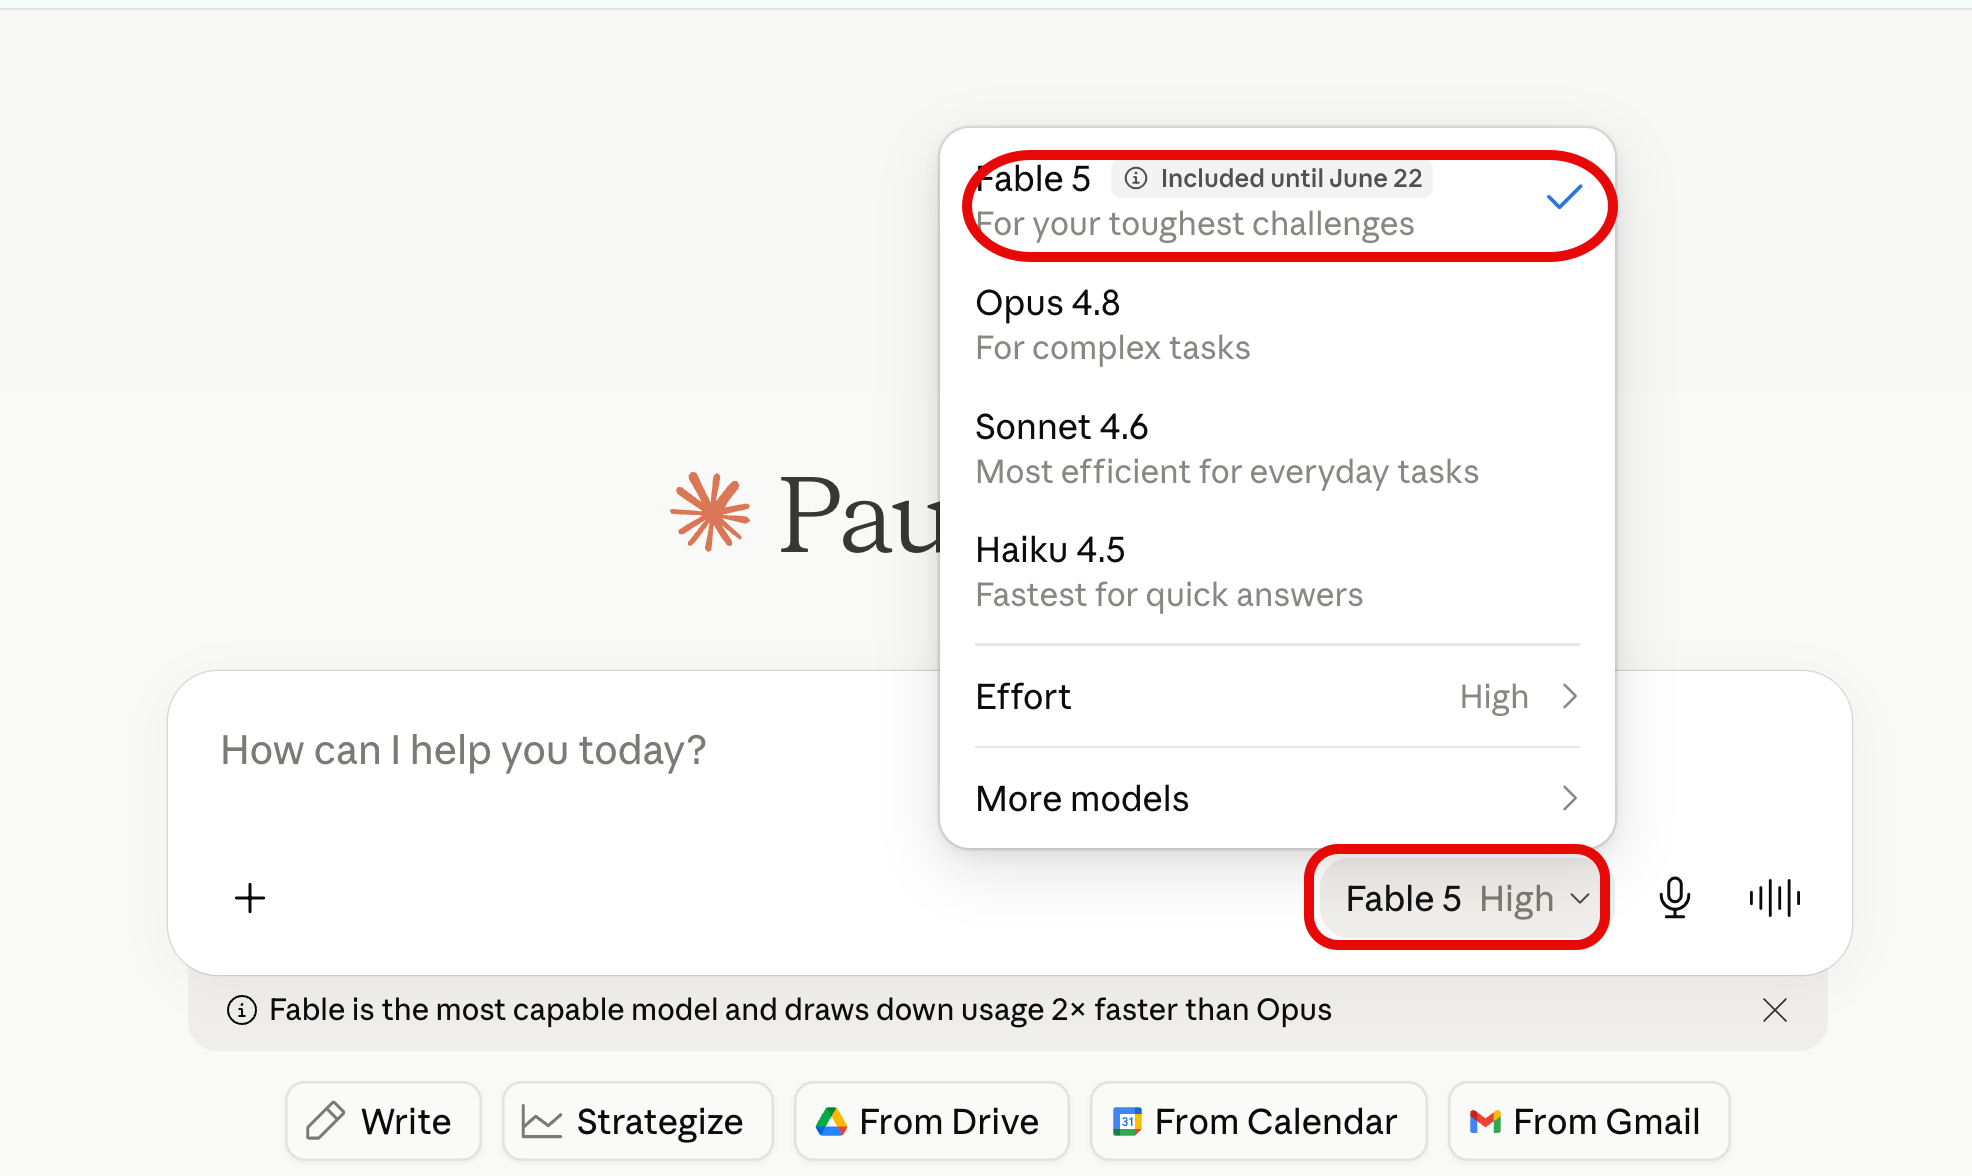Expand the Effort submenu
The height and width of the screenshot is (1176, 1972).
click(x=1278, y=697)
